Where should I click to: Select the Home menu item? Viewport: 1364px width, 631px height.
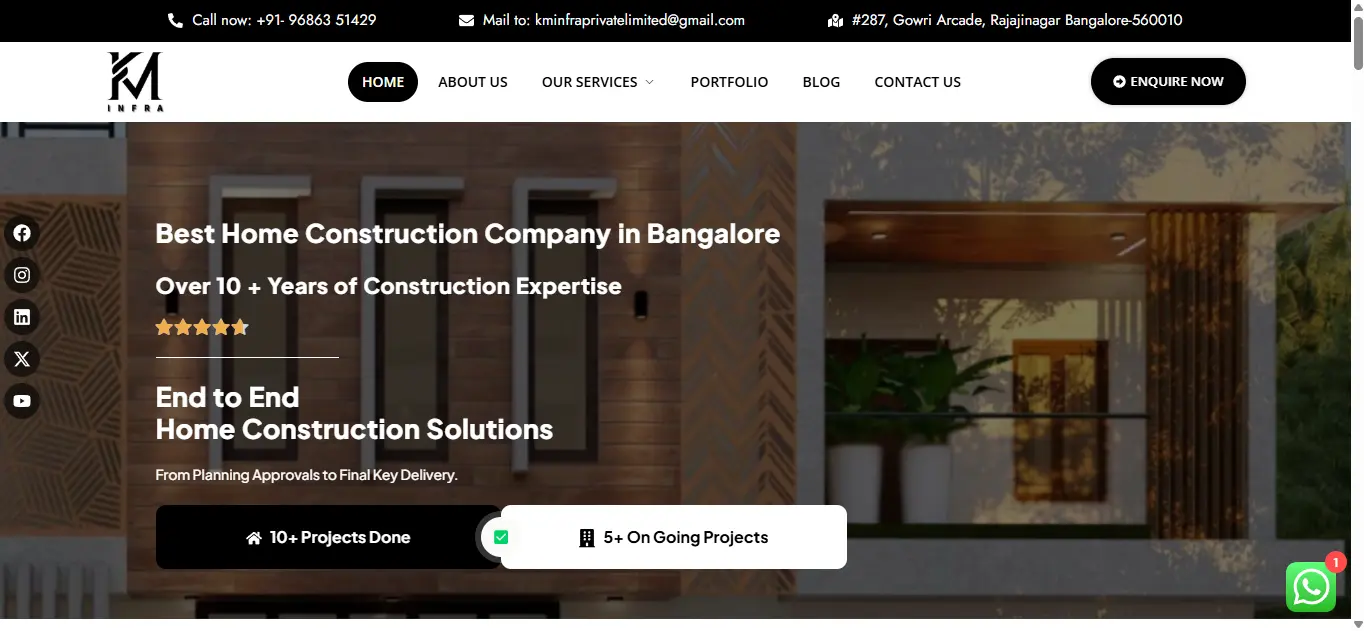[383, 82]
